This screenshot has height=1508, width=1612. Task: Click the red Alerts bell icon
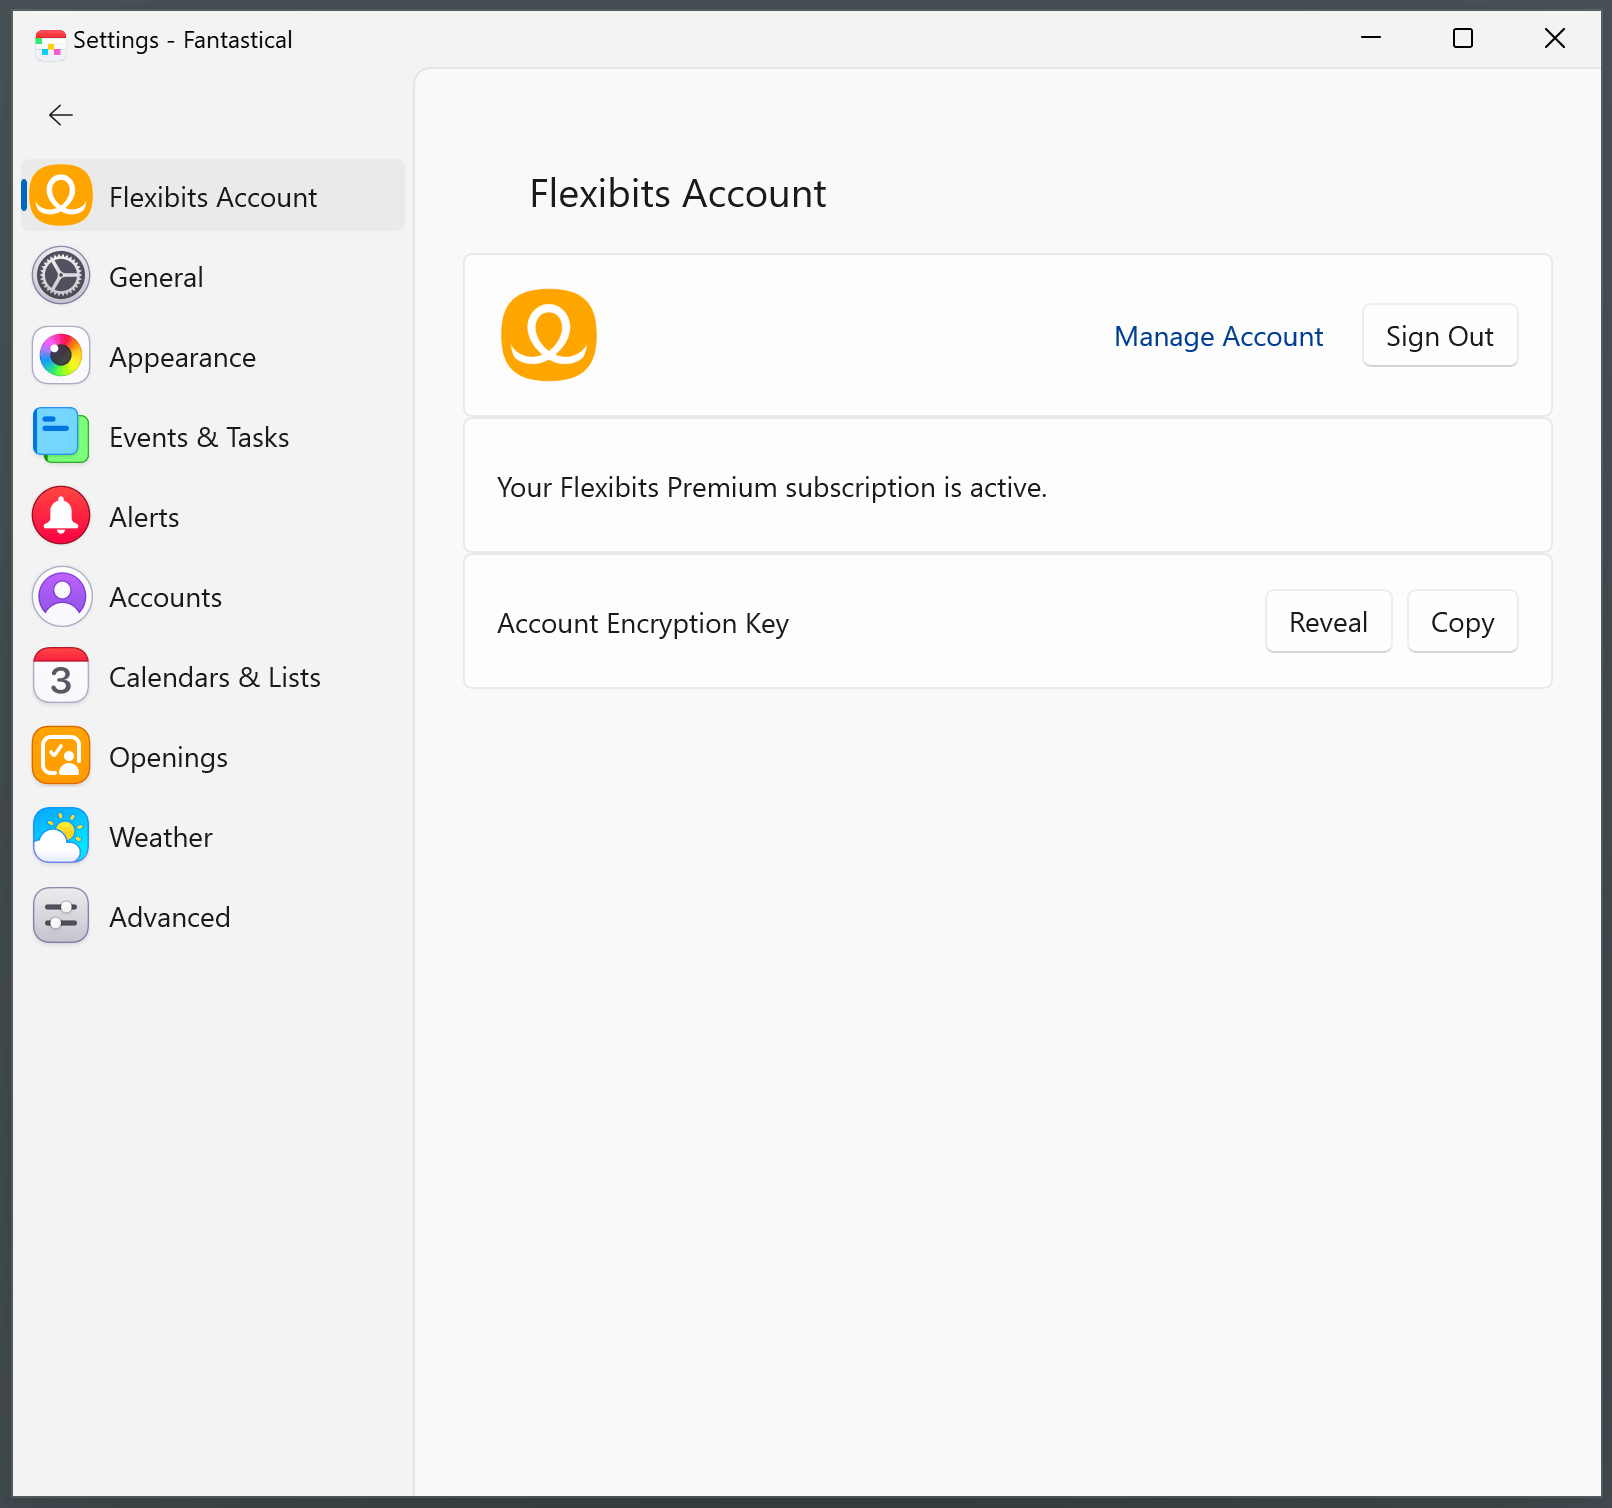click(x=61, y=515)
